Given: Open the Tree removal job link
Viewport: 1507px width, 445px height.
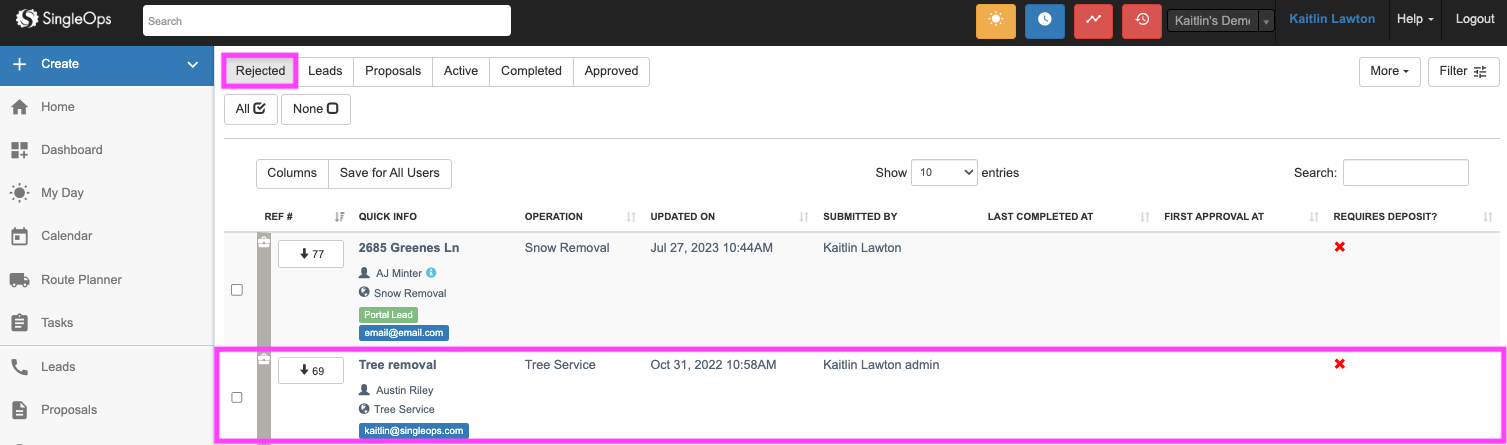Looking at the screenshot, I should click(x=397, y=365).
